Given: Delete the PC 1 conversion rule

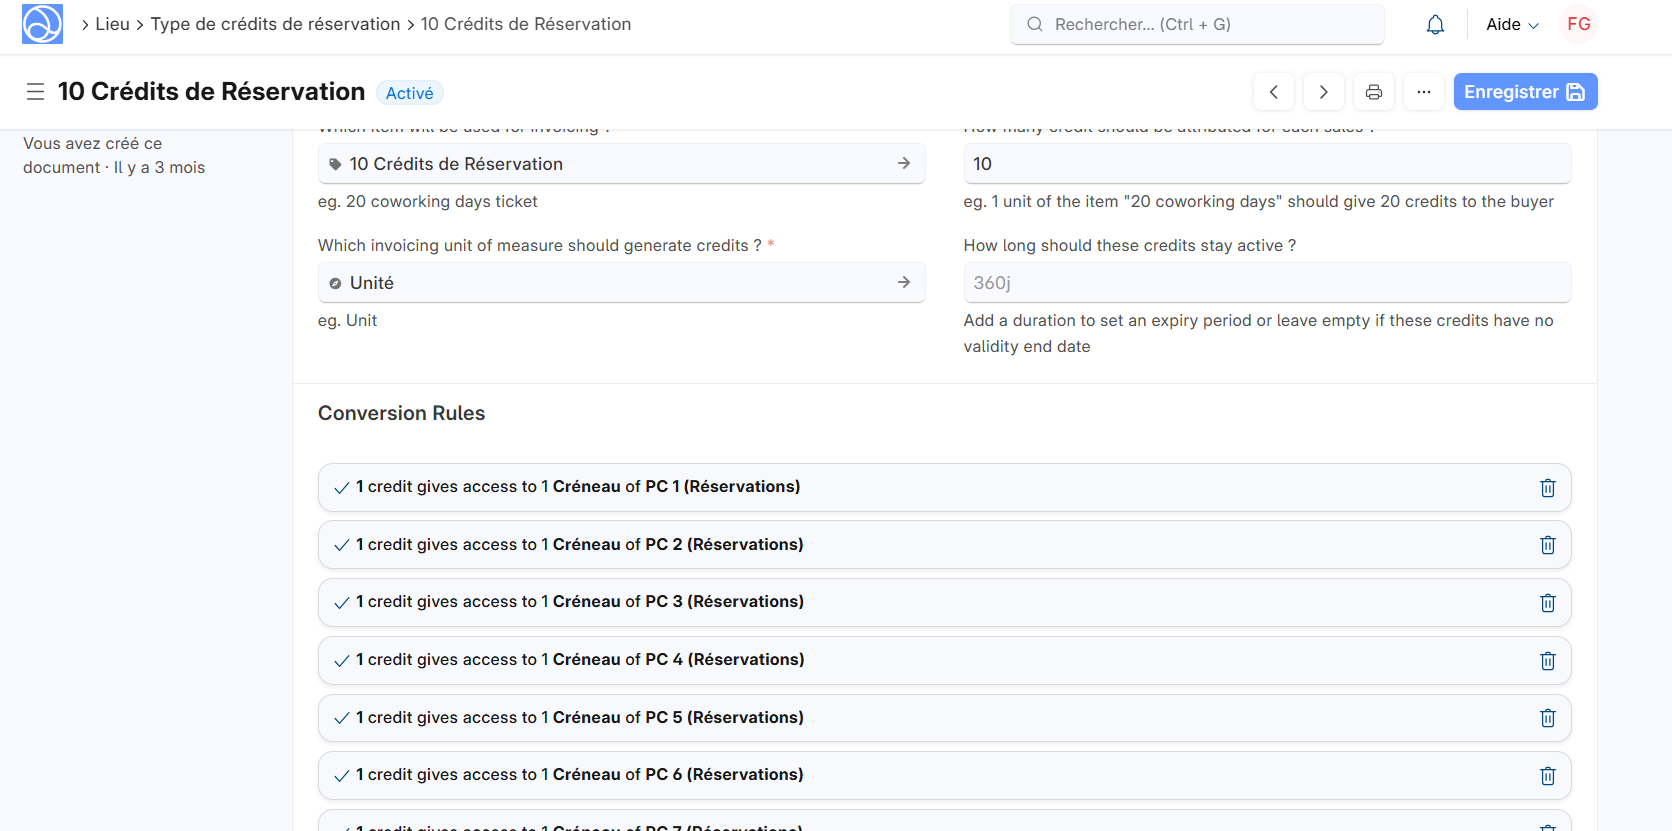Looking at the screenshot, I should pyautogui.click(x=1547, y=488).
